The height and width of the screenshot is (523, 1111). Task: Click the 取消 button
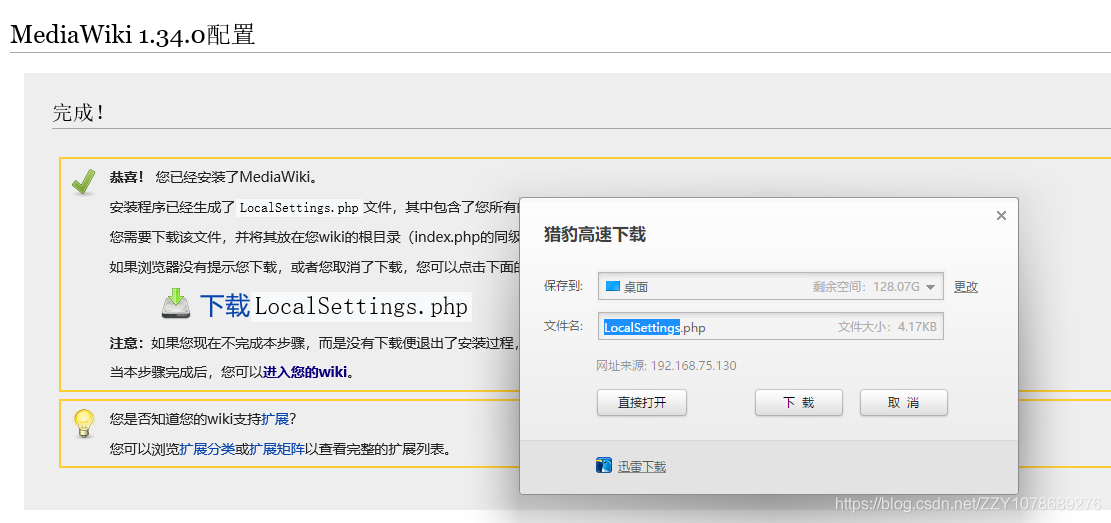coord(903,403)
